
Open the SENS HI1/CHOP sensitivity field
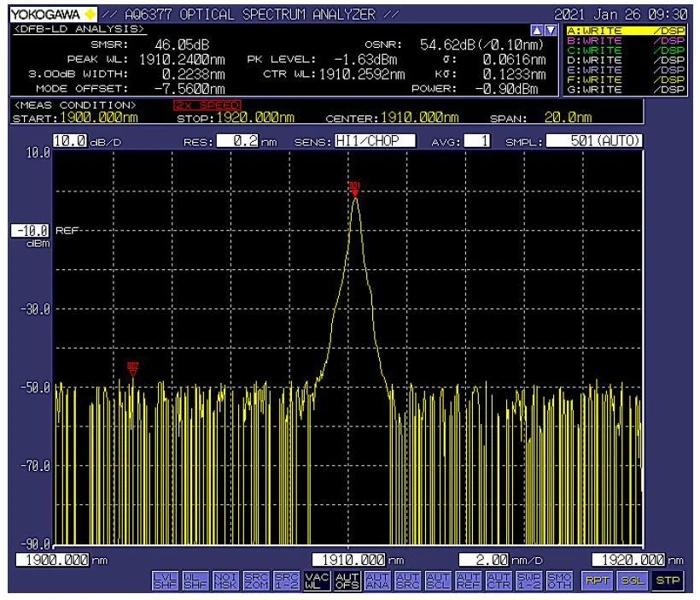click(x=374, y=141)
